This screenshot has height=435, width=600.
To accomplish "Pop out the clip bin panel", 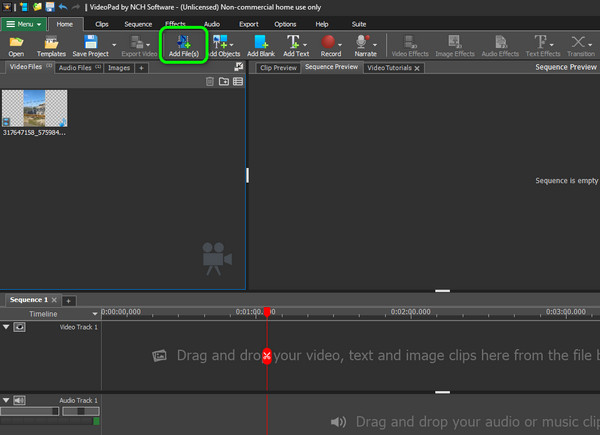I will (239, 67).
